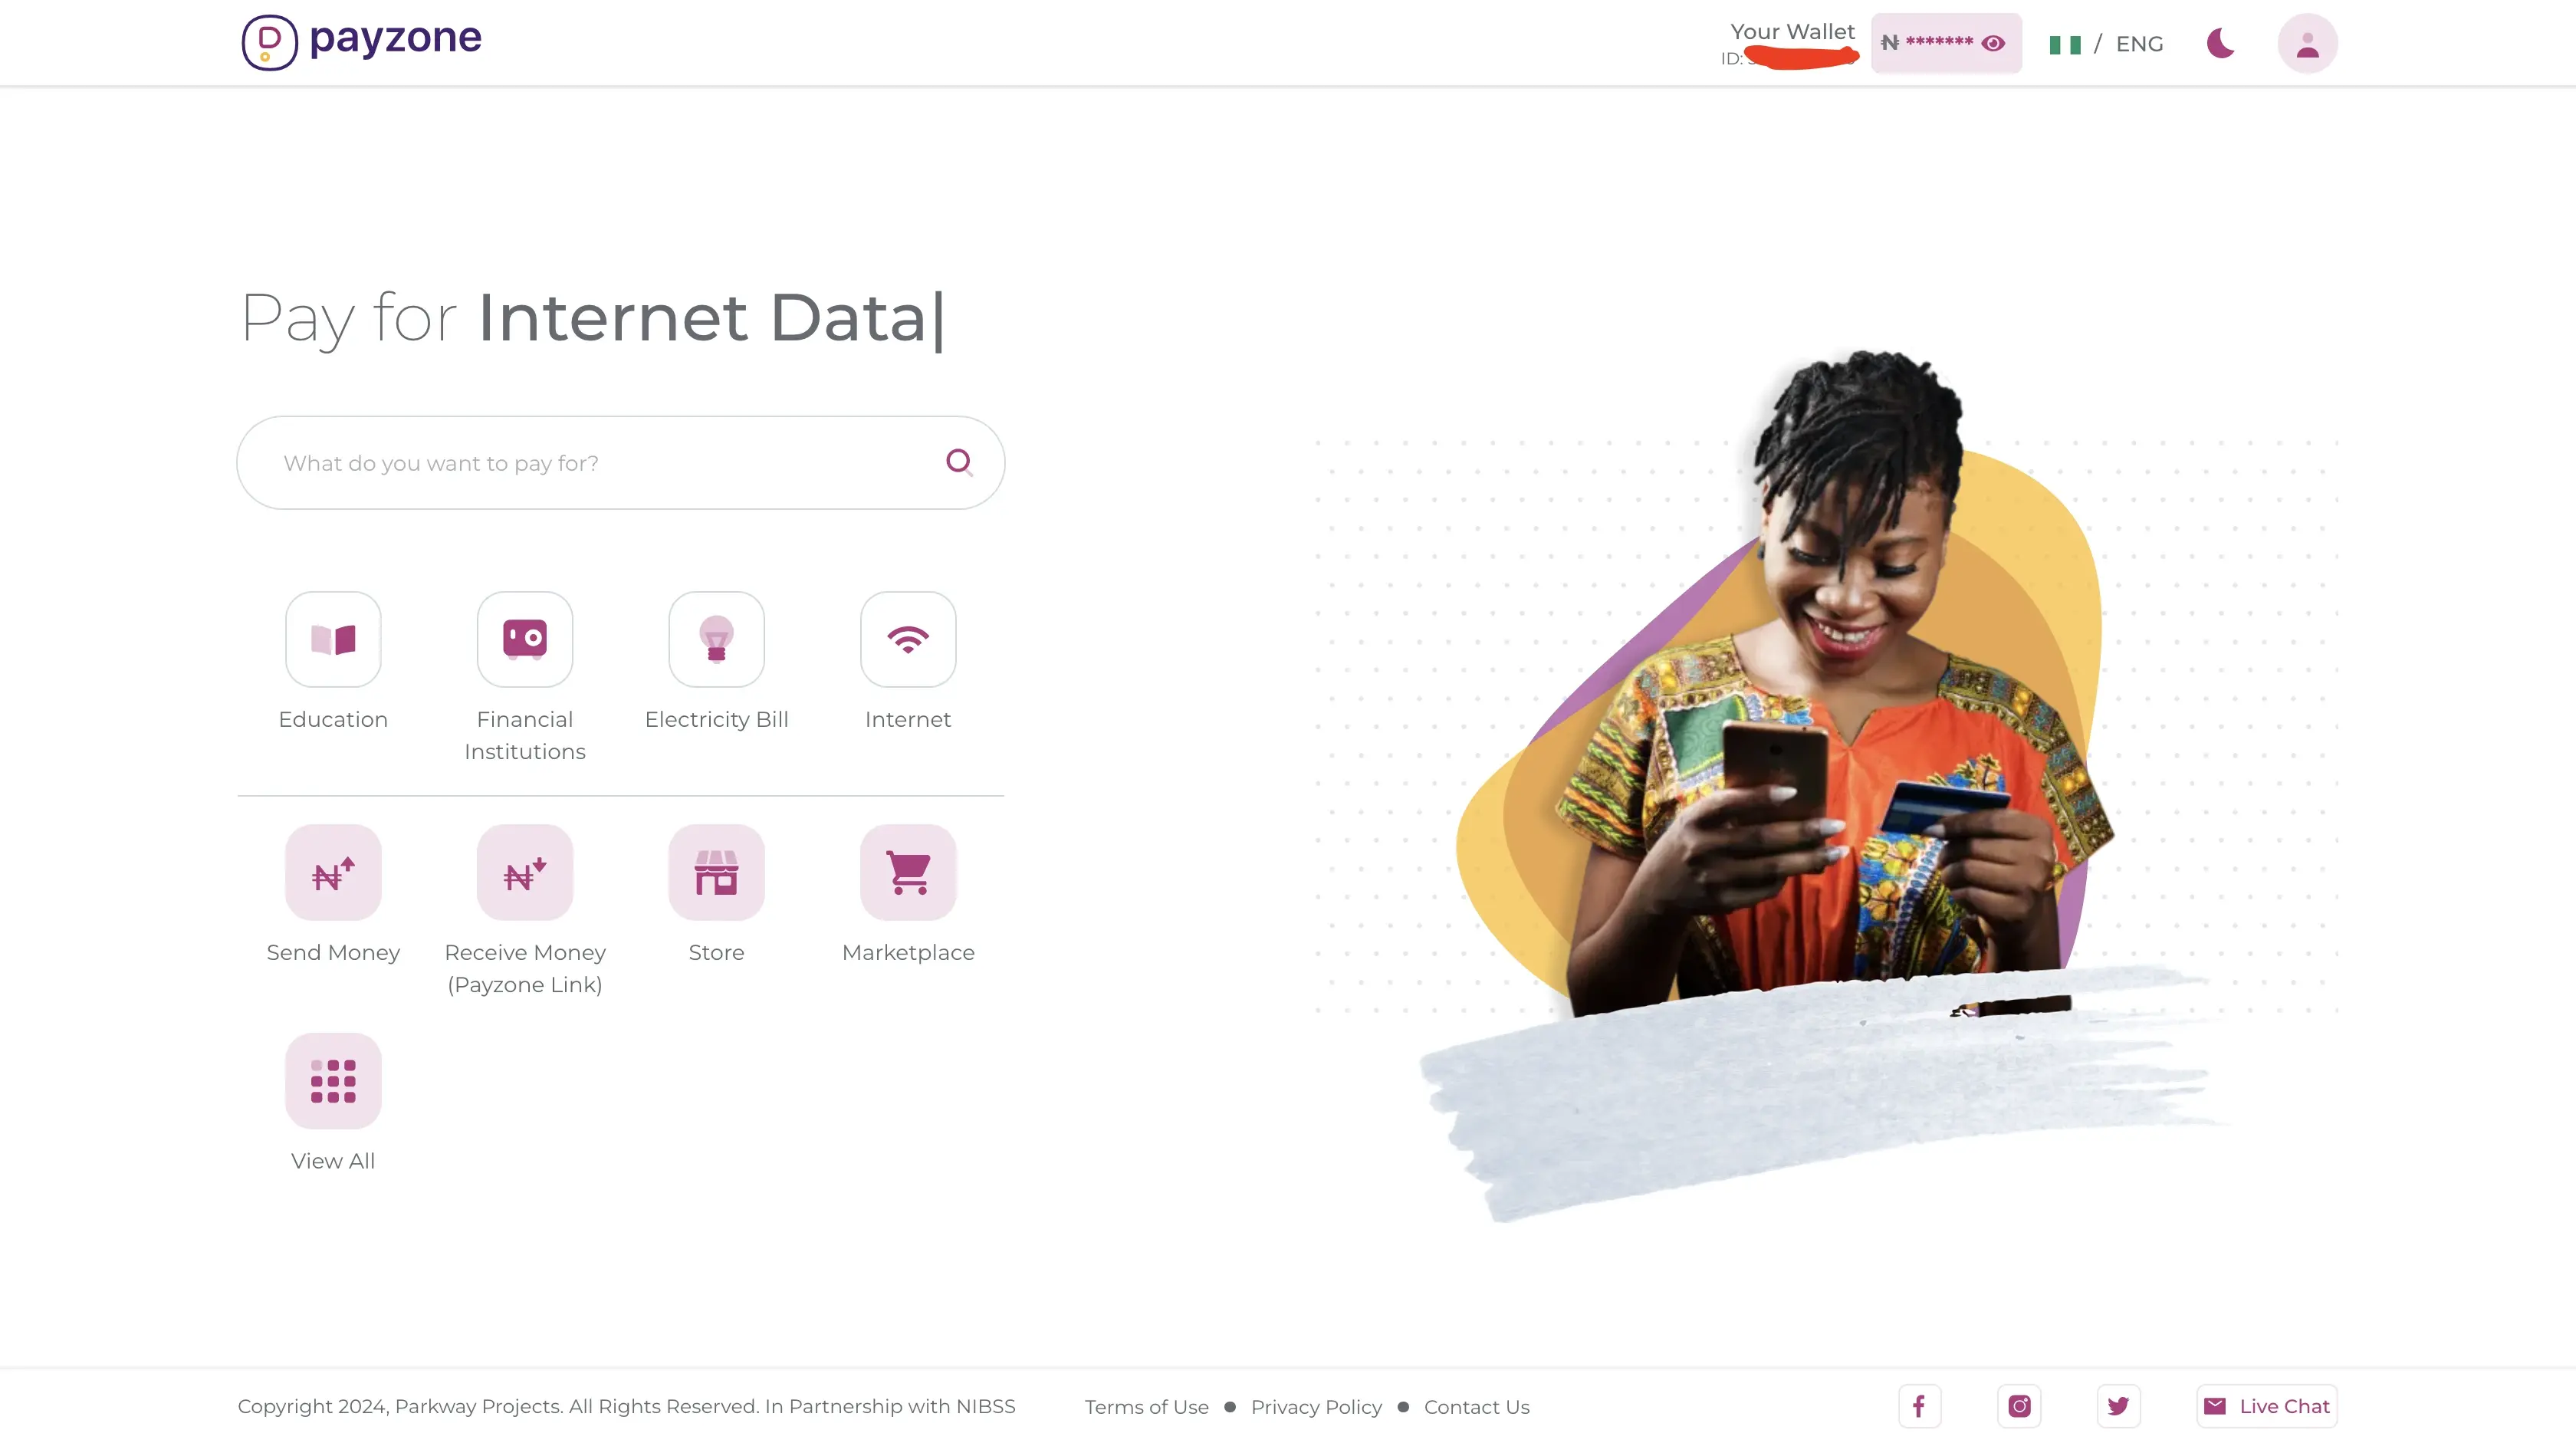The width and height of the screenshot is (2576, 1443).
Task: Open user profile account dropdown
Action: click(x=2307, y=42)
